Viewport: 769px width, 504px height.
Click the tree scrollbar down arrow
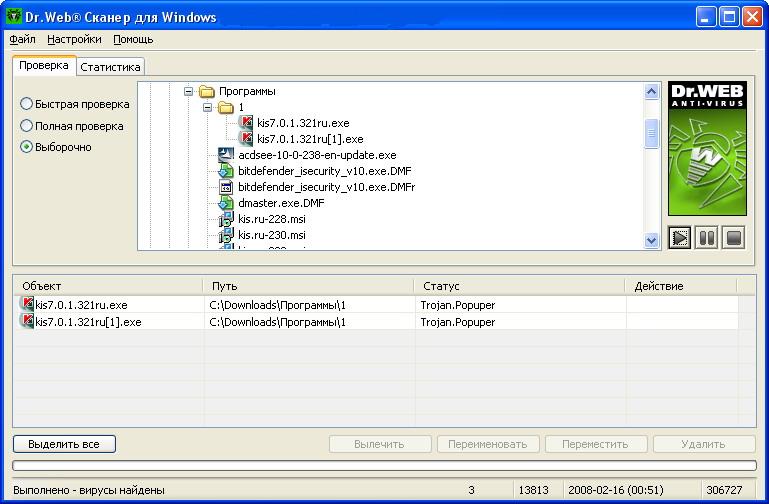point(651,240)
